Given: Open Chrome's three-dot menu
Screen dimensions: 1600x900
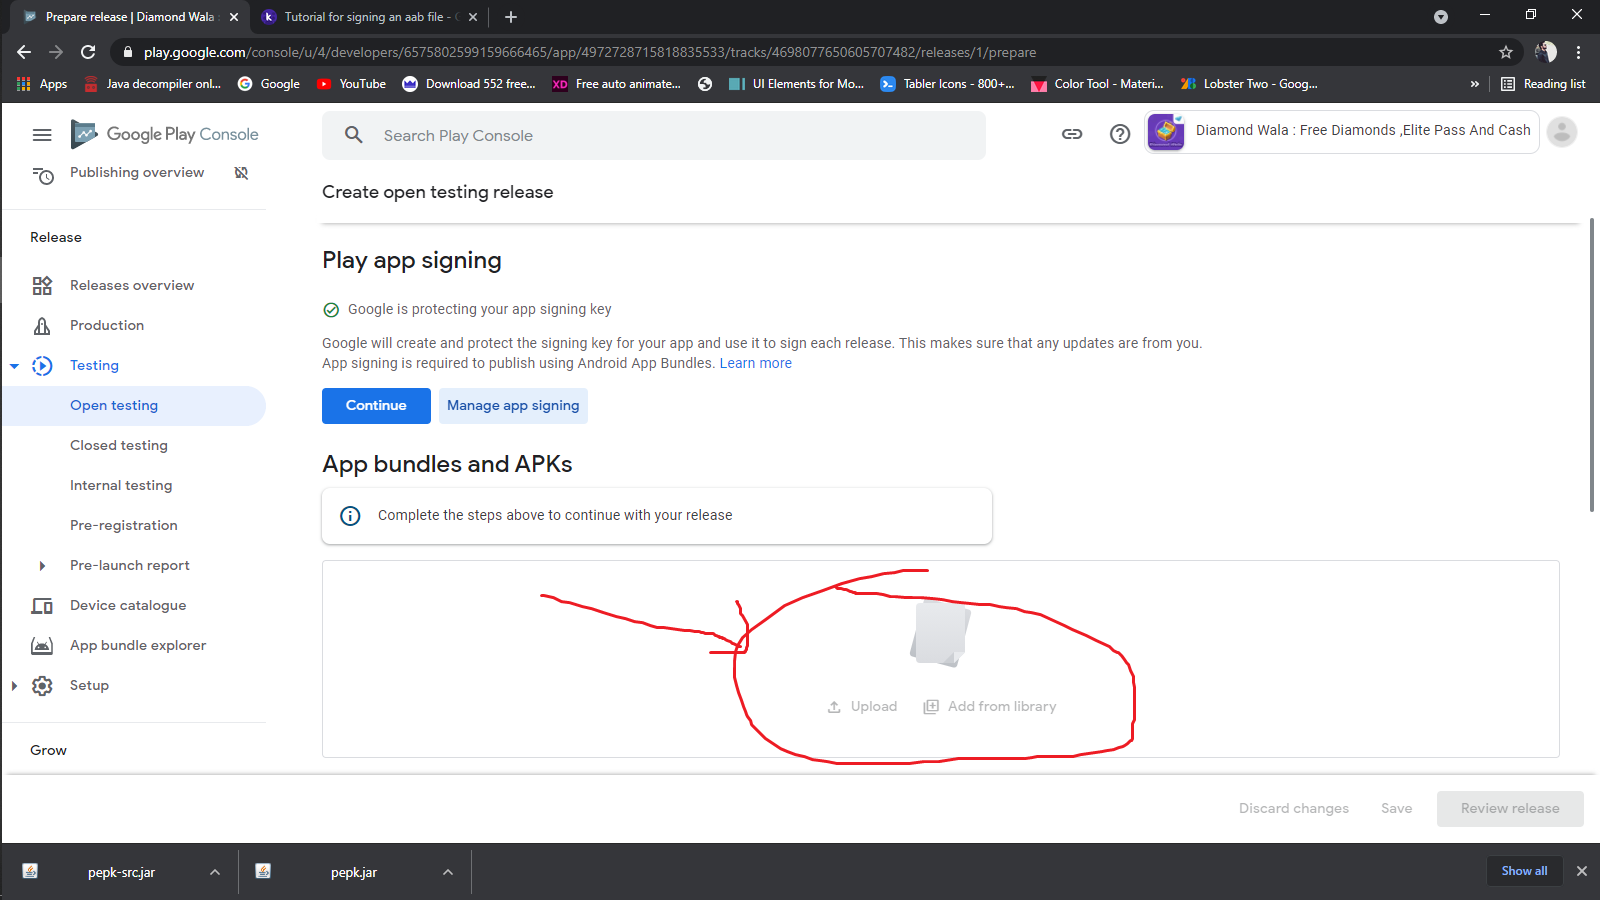Looking at the screenshot, I should click(x=1579, y=52).
